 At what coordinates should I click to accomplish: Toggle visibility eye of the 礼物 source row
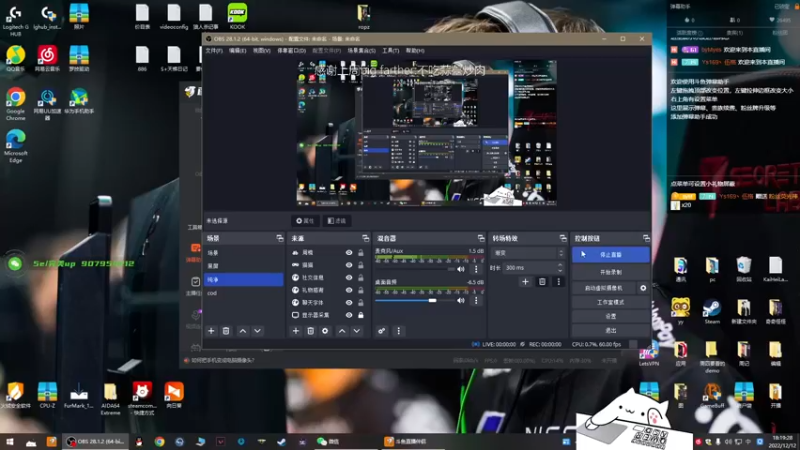(349, 290)
